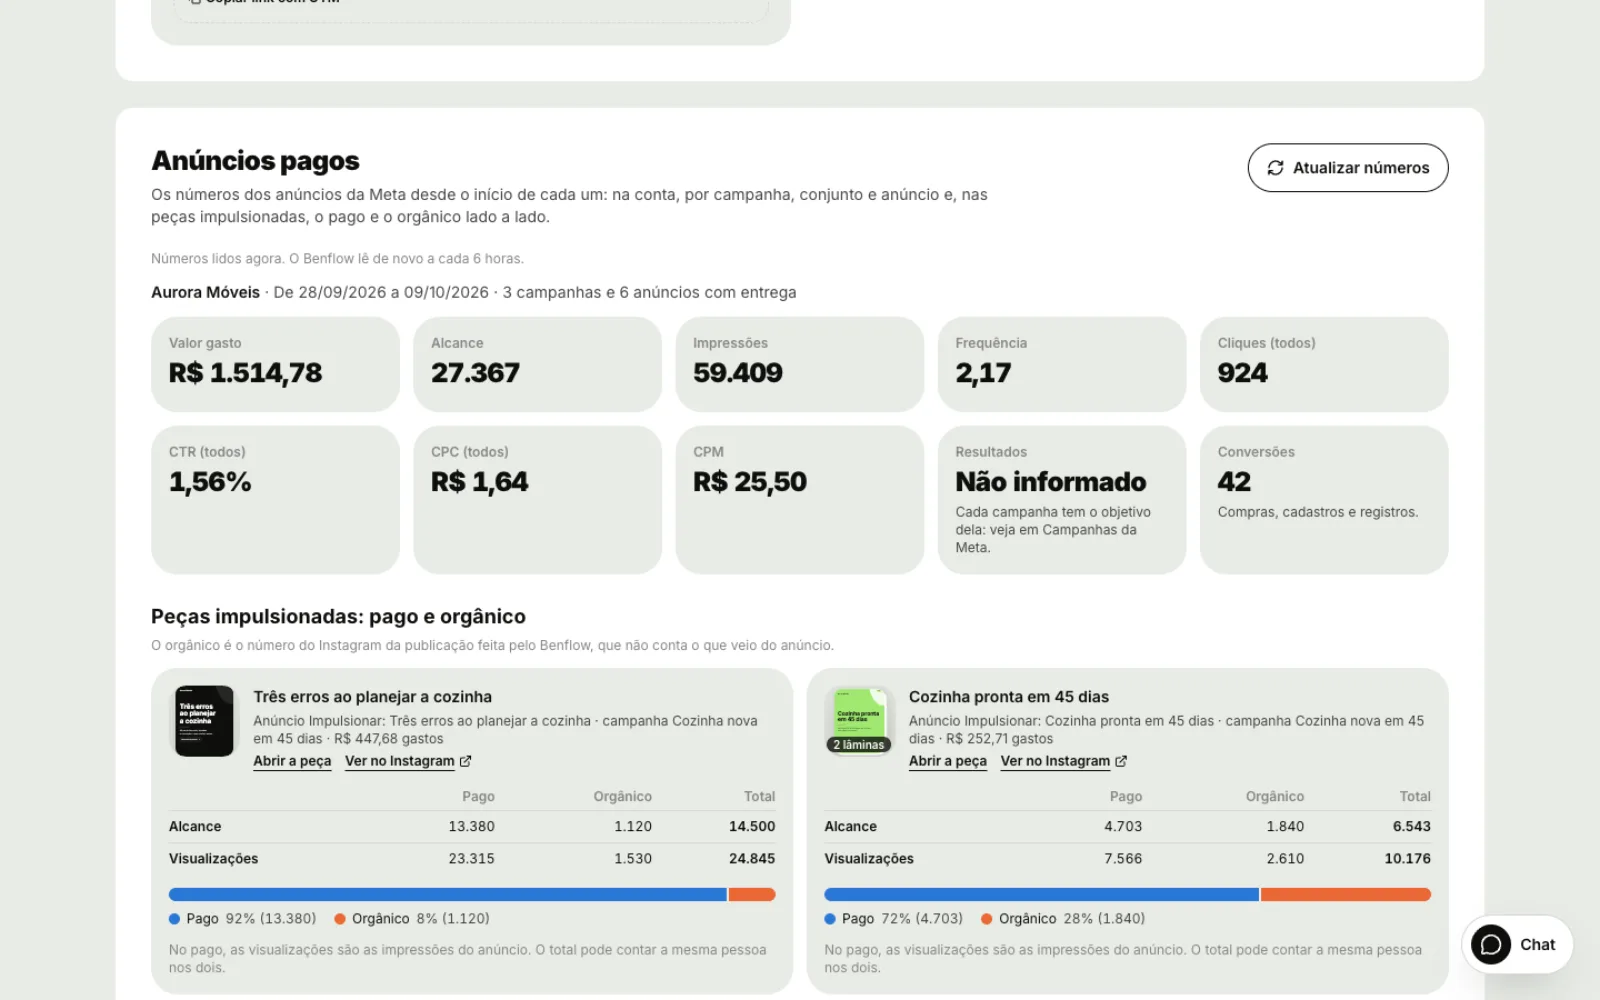Click the orange Orgânico bar of Cozinha pronta
This screenshot has width=1600, height=1000.
1346,895
